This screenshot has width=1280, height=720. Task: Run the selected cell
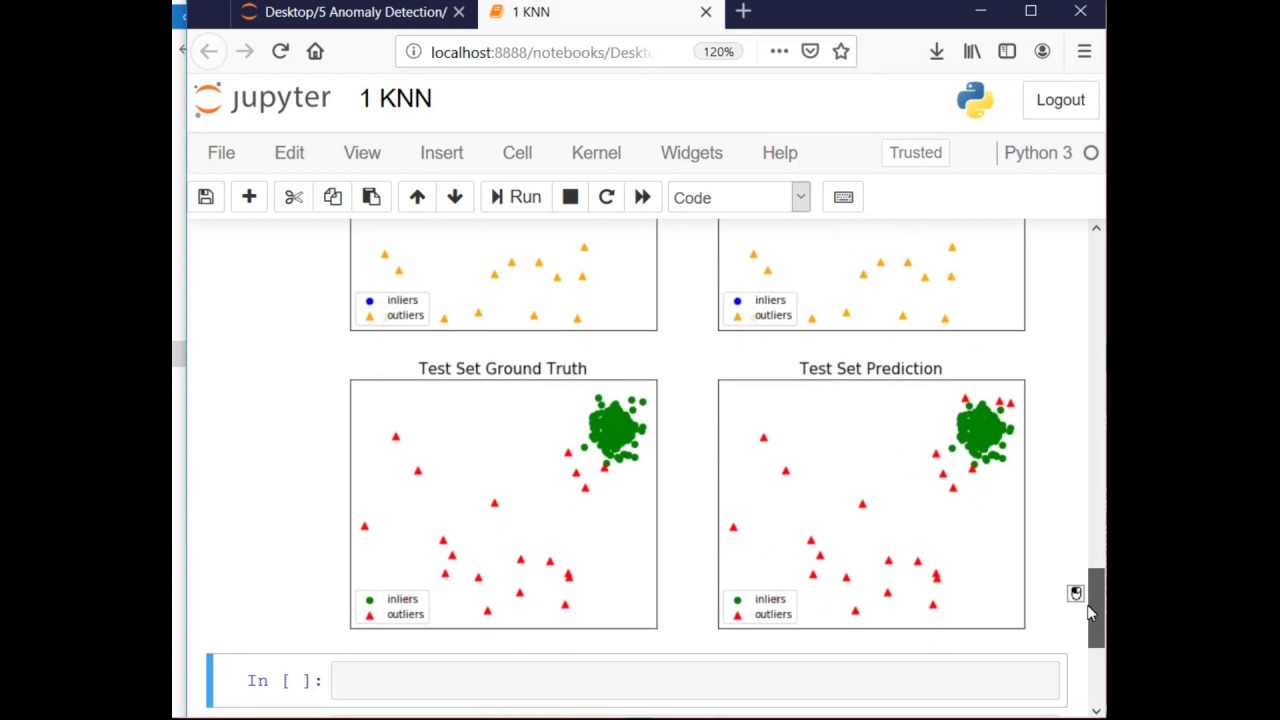(516, 197)
